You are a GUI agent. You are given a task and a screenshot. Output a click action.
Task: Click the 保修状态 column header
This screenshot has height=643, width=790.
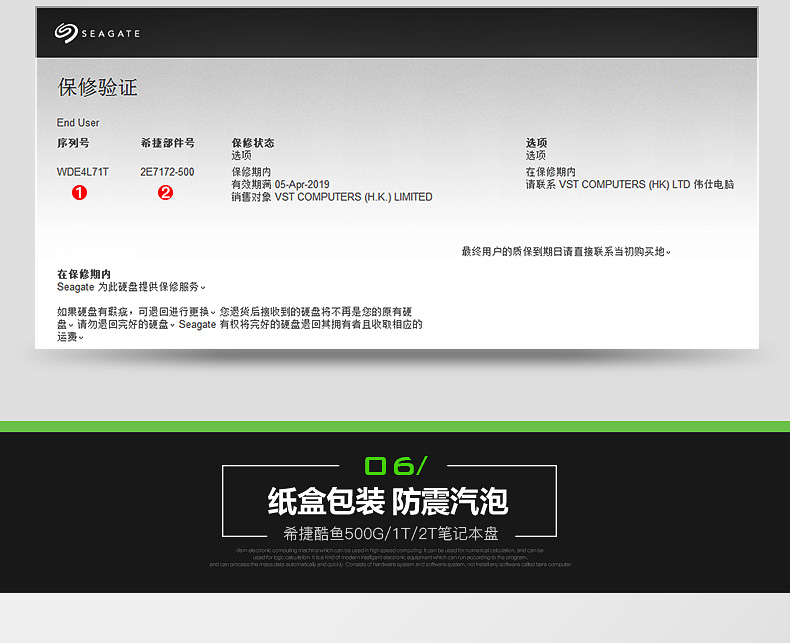[x=253, y=143]
